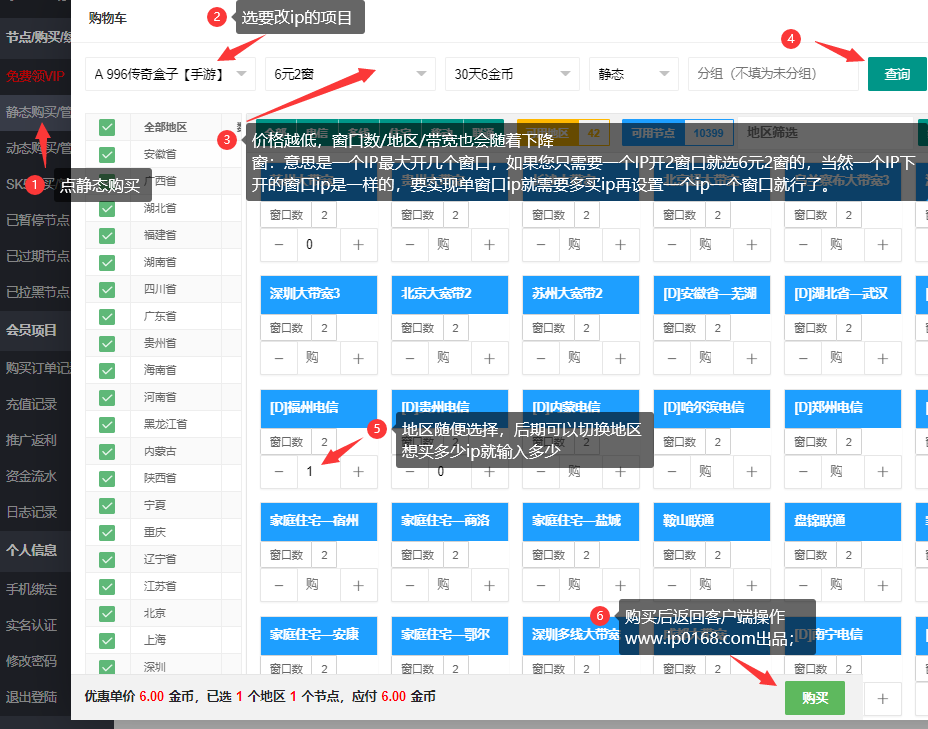Image resolution: width=928 pixels, height=729 pixels.
Task: Open the 30天6金币 duration dropdown
Action: click(513, 74)
